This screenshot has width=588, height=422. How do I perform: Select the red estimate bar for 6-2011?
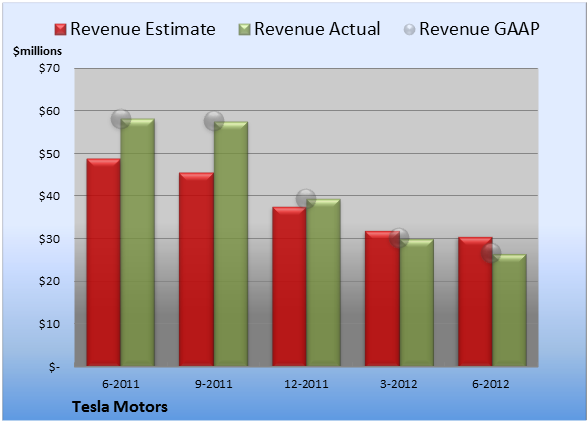pyautogui.click(x=104, y=262)
